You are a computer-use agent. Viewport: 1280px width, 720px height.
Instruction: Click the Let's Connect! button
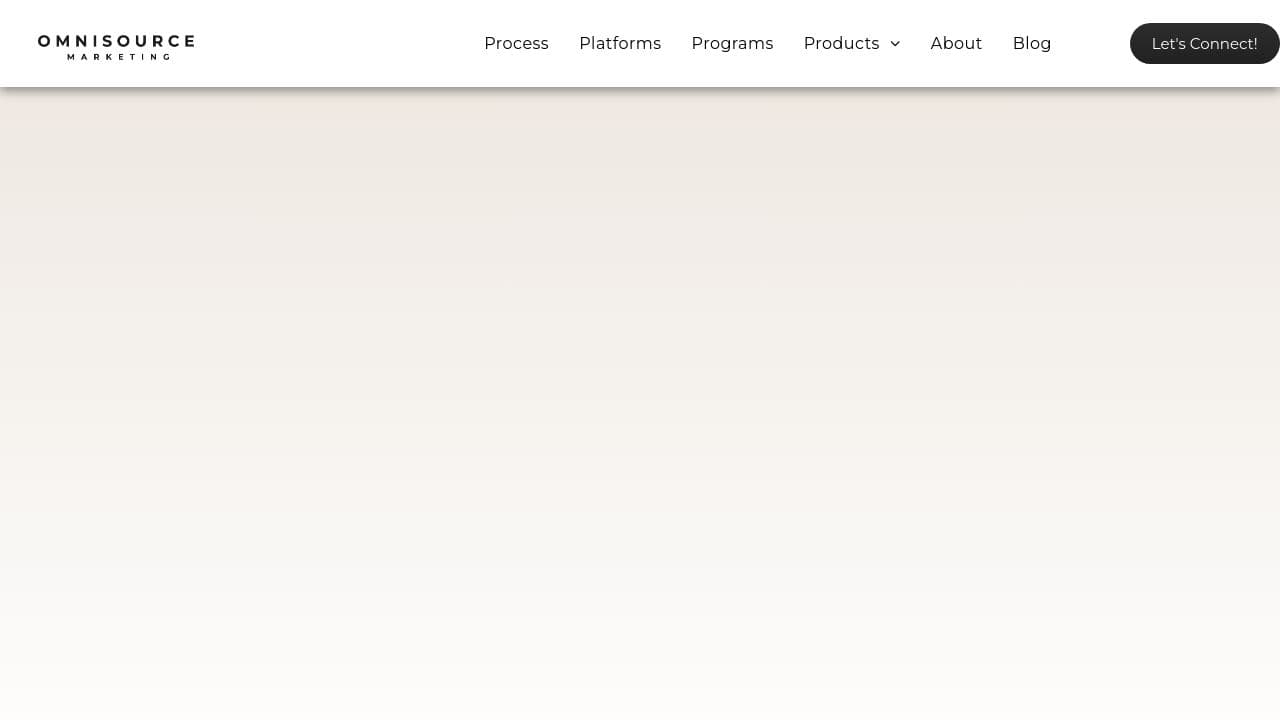tap(1204, 43)
